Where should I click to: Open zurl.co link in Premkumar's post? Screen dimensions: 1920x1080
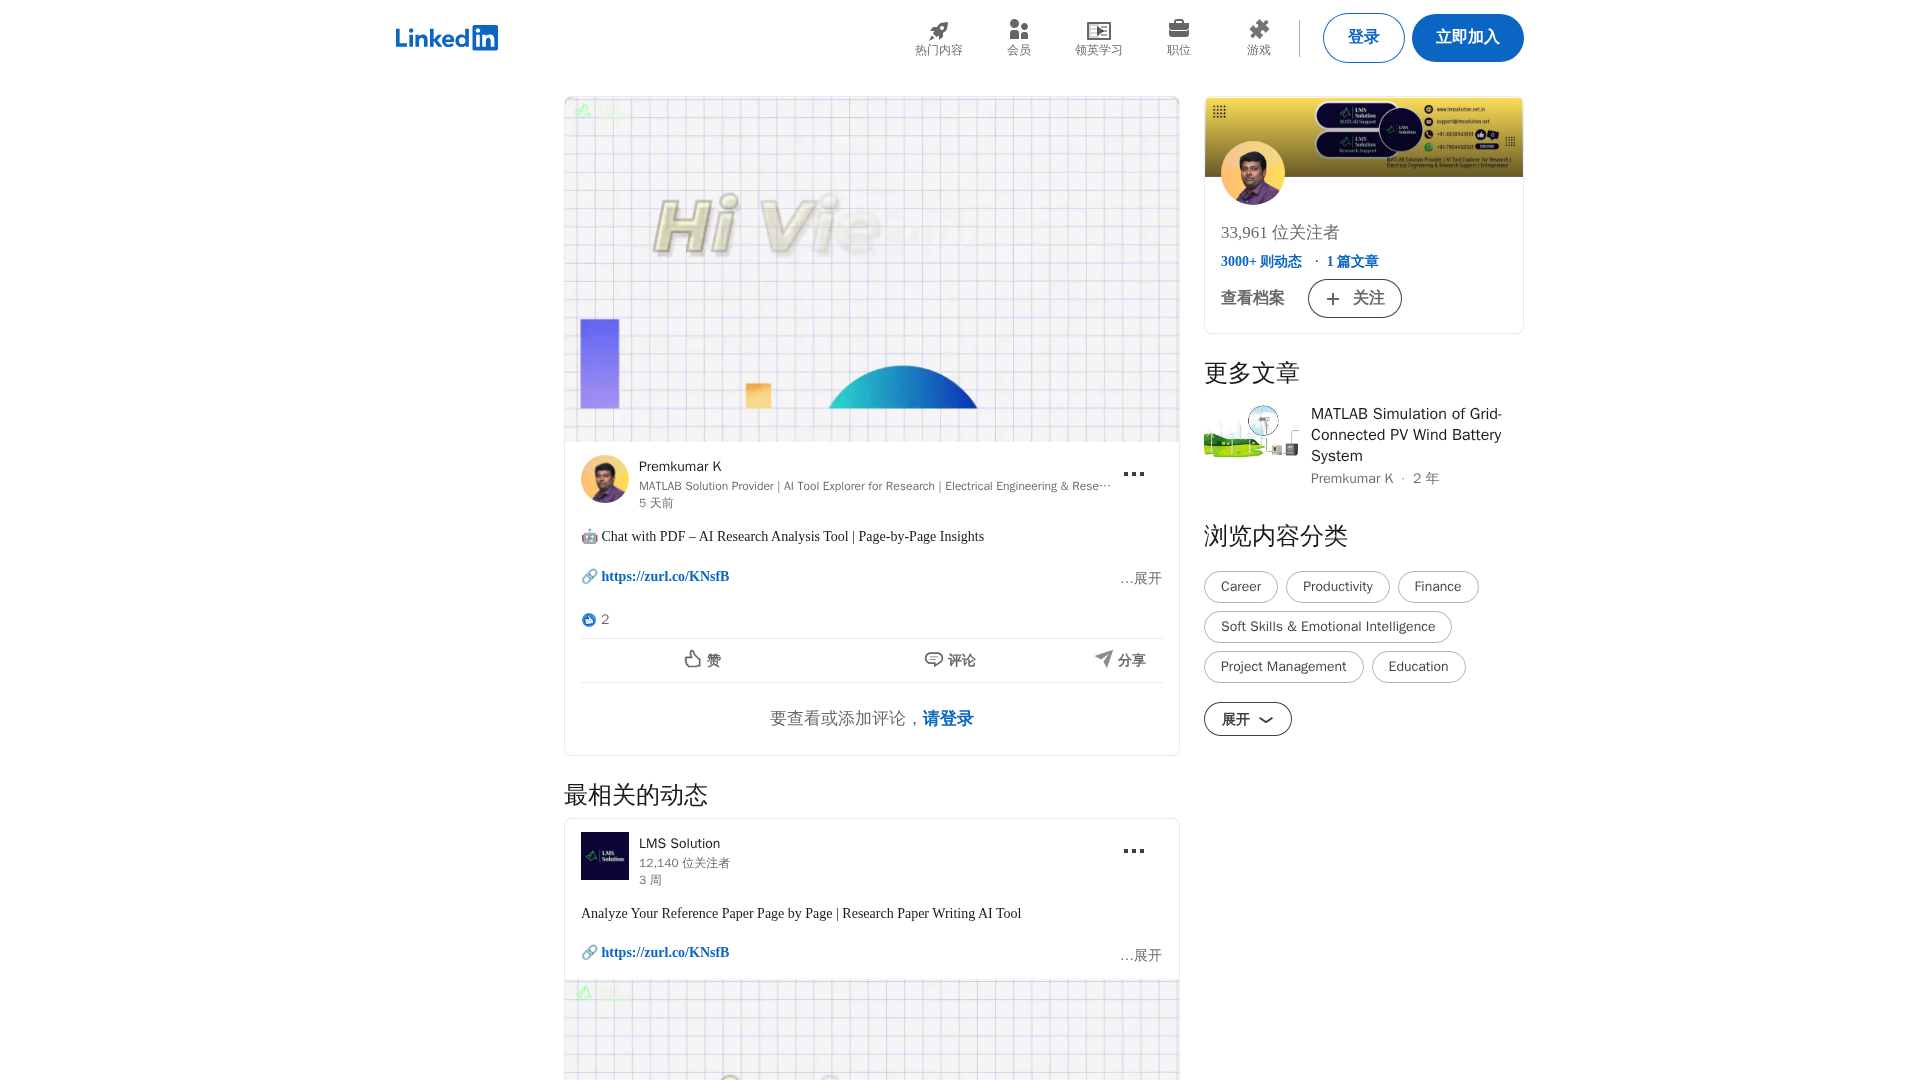point(665,577)
